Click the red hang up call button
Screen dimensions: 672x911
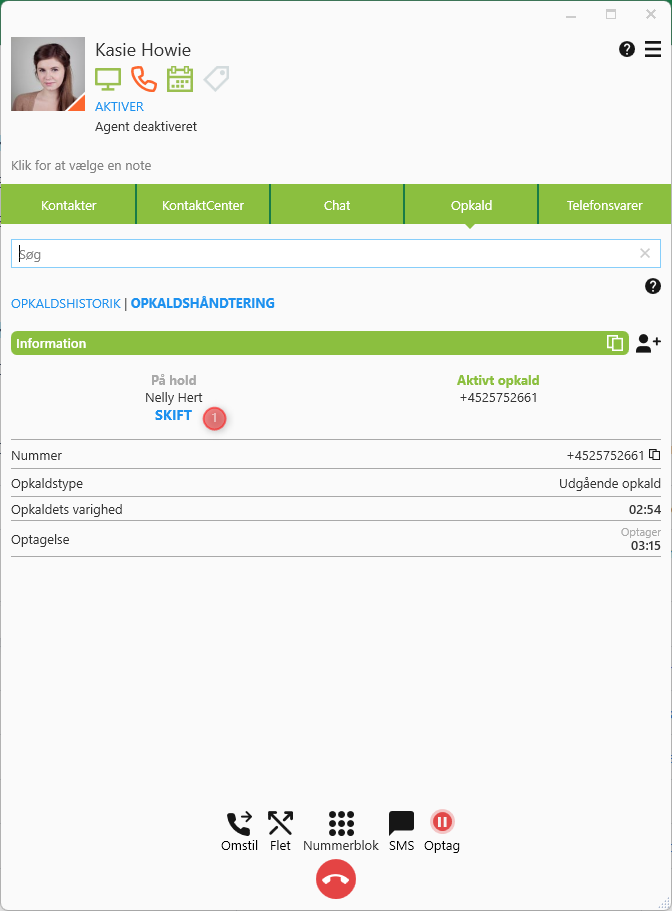coord(336,879)
